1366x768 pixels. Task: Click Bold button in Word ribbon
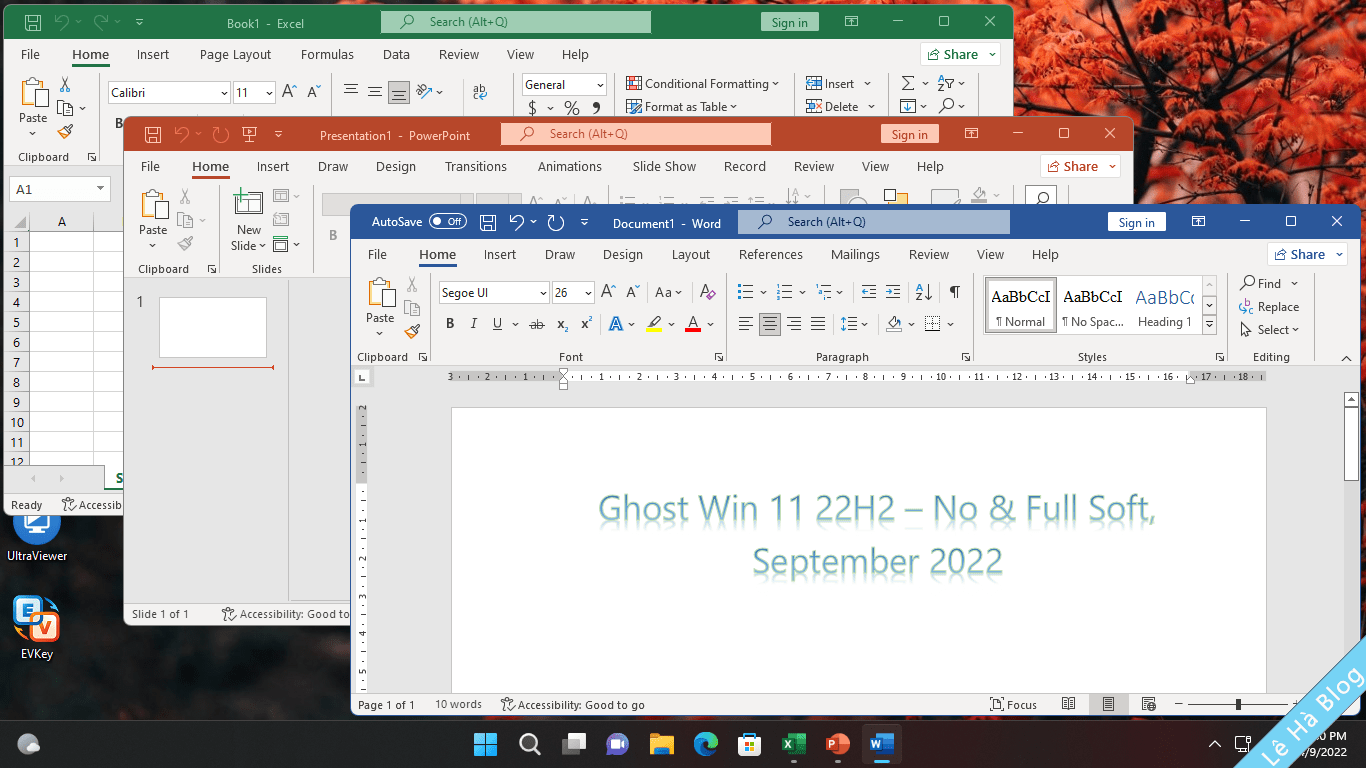(x=450, y=324)
